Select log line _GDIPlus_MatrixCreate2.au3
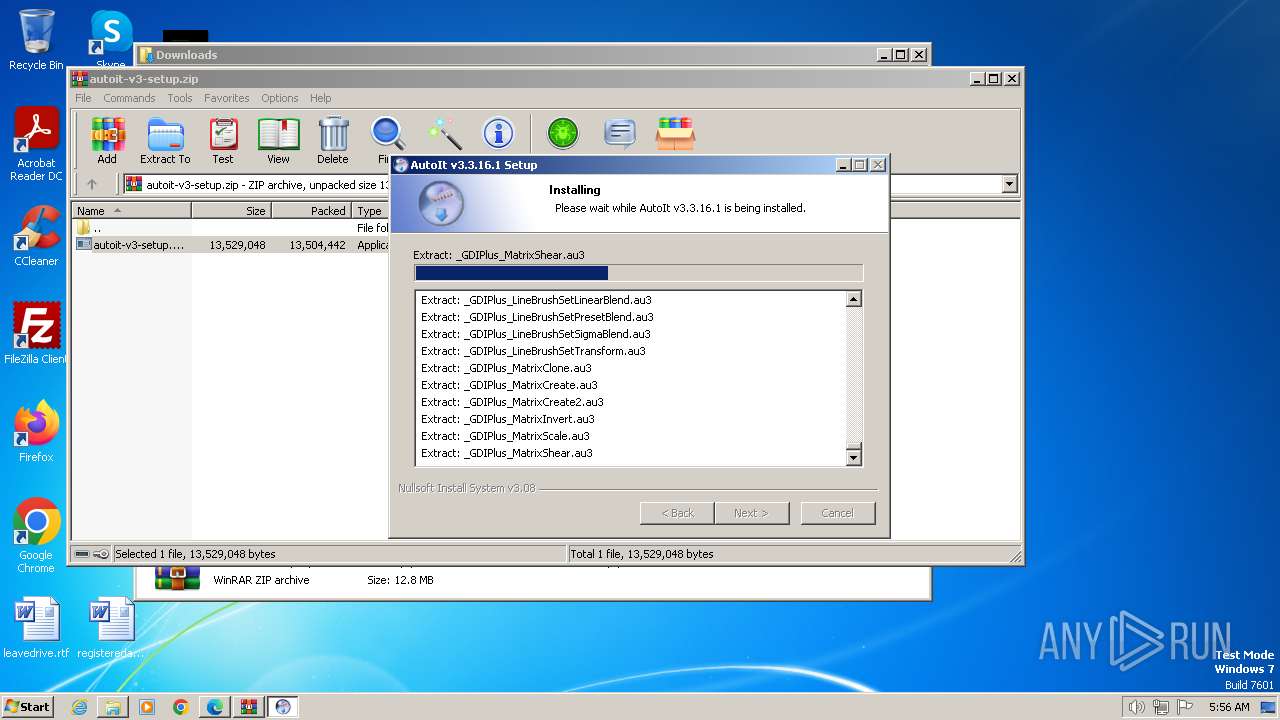 click(x=512, y=402)
